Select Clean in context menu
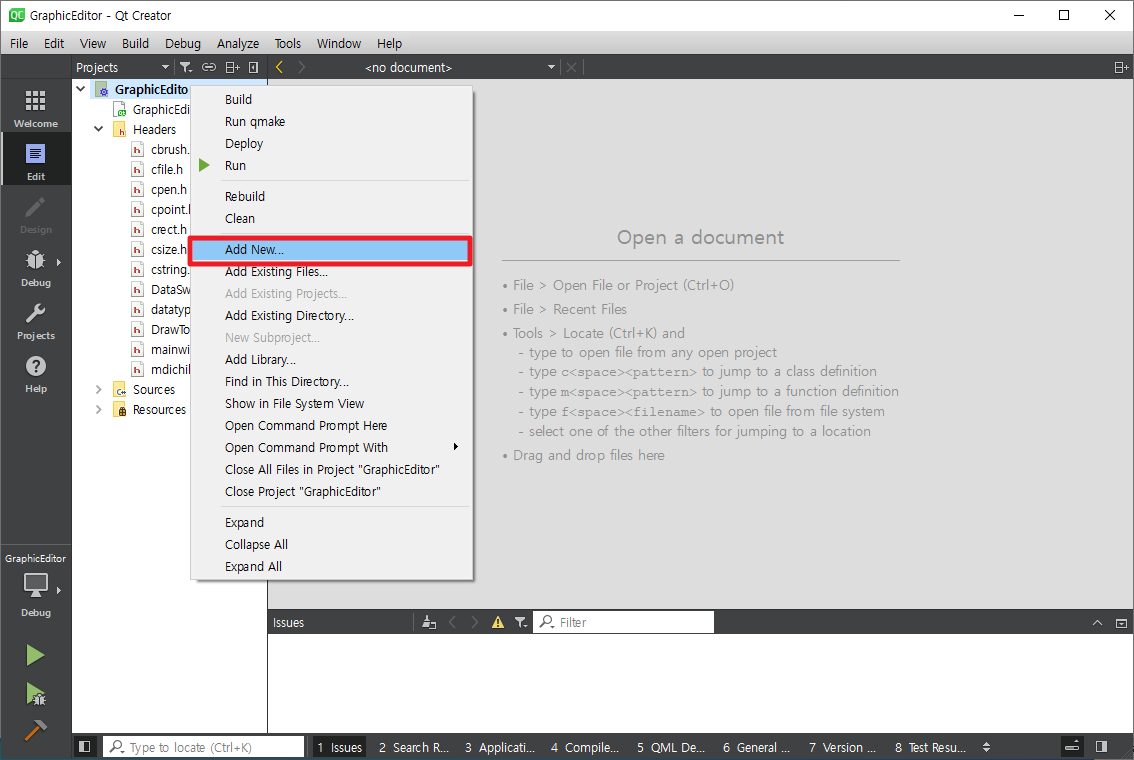The height and width of the screenshot is (760, 1134). click(332, 218)
